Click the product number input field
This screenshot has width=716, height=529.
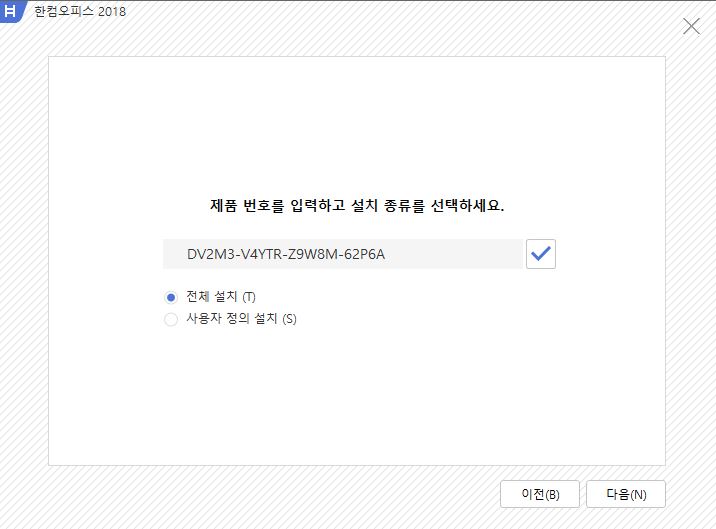(343, 254)
